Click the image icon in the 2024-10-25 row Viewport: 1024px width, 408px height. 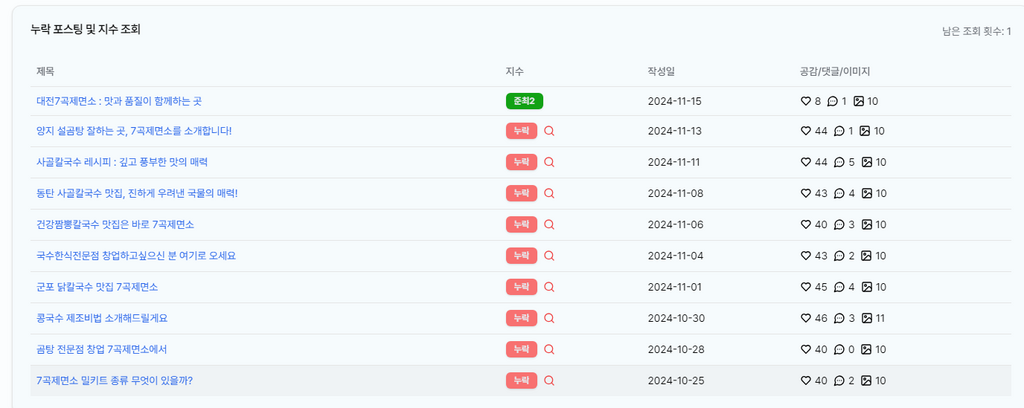pos(867,381)
